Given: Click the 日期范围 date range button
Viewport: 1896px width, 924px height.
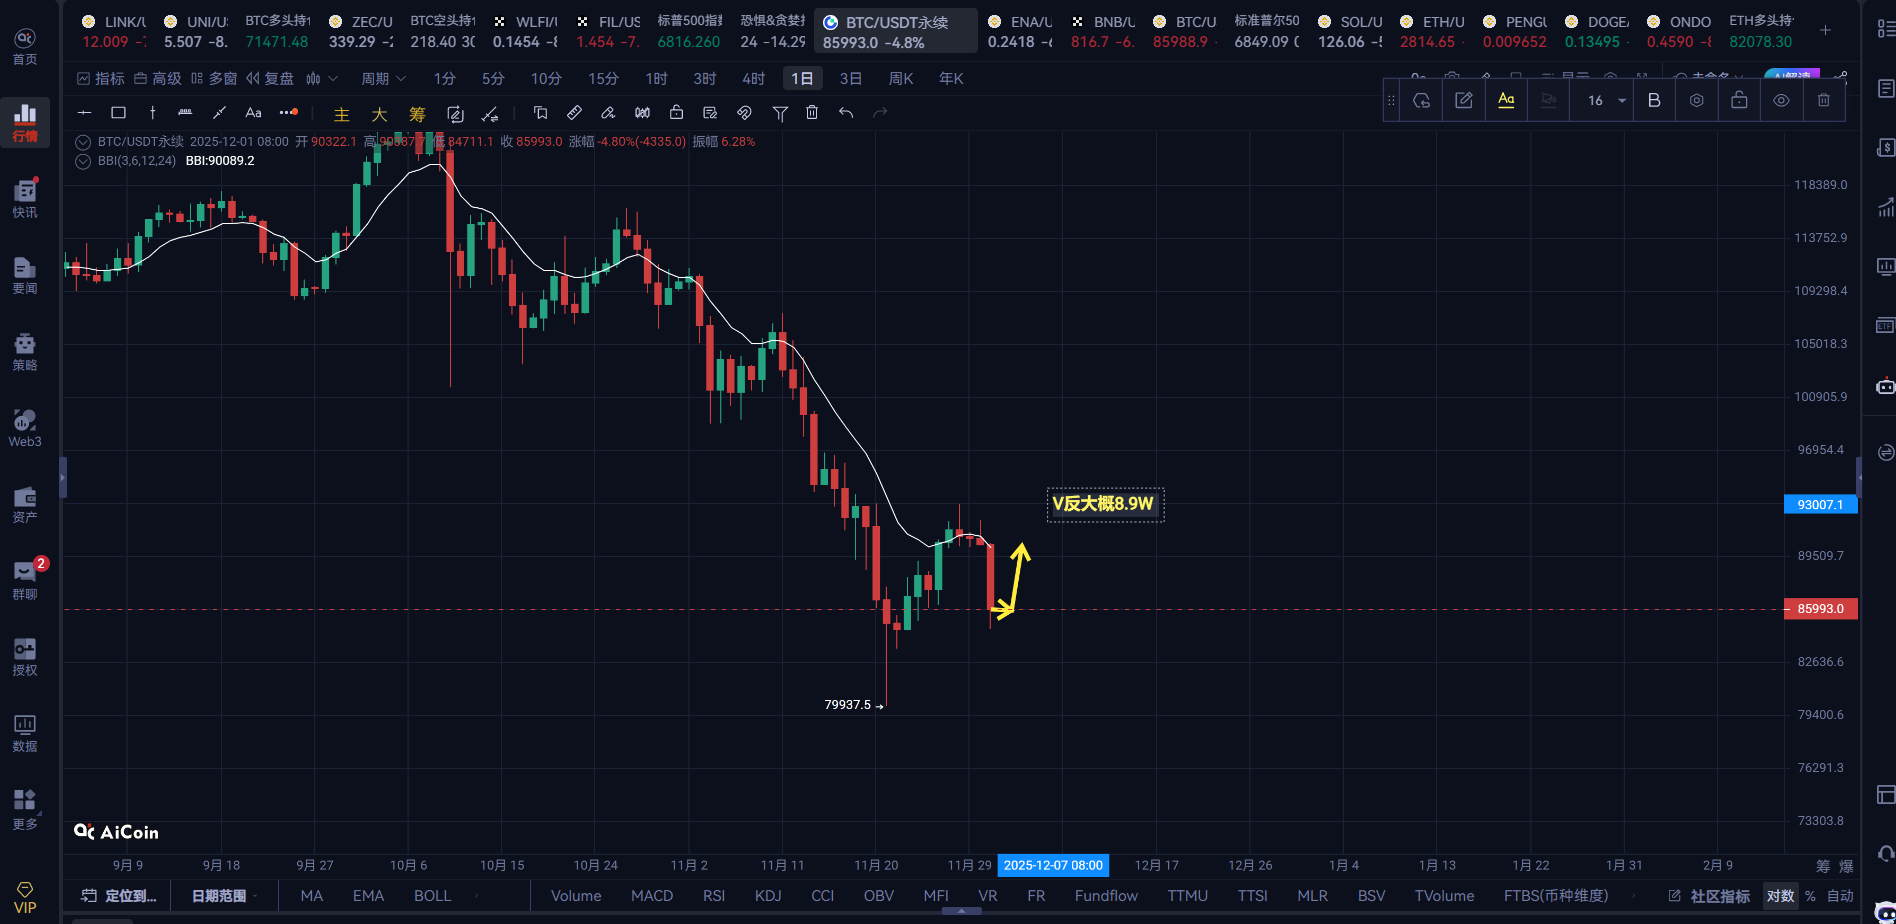Looking at the screenshot, I should [x=219, y=896].
